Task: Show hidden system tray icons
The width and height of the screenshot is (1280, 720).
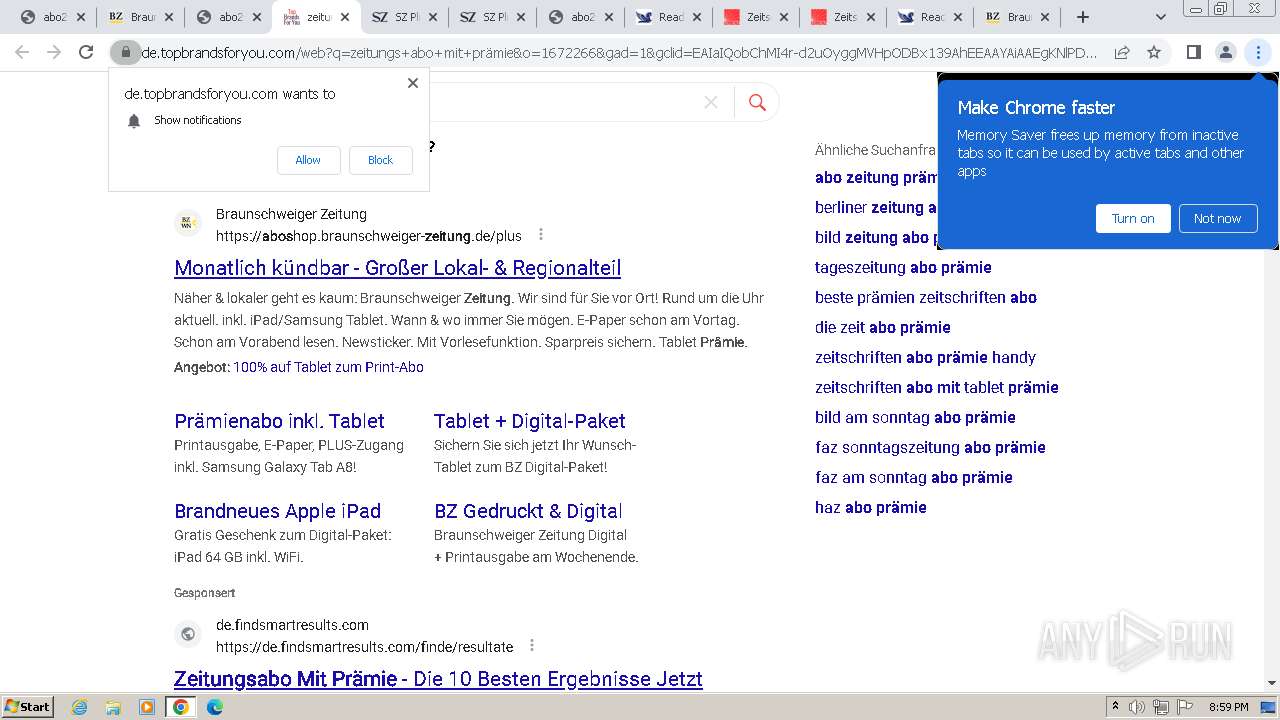Action: (1116, 707)
